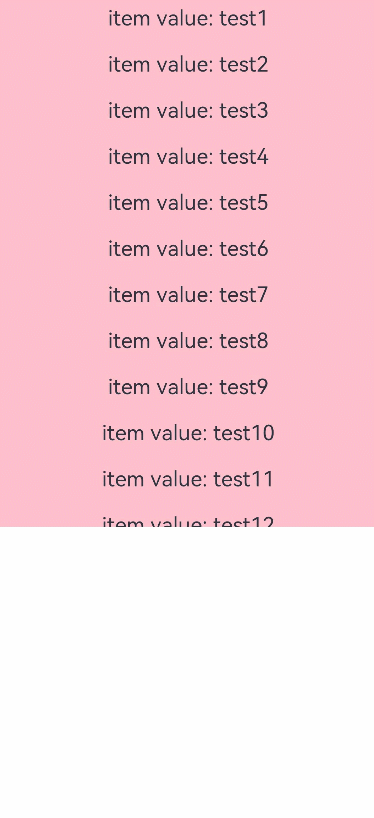The height and width of the screenshot is (818, 374).
Task: Tap the words 'item value:' beside test2
Action: pyautogui.click(x=161, y=65)
